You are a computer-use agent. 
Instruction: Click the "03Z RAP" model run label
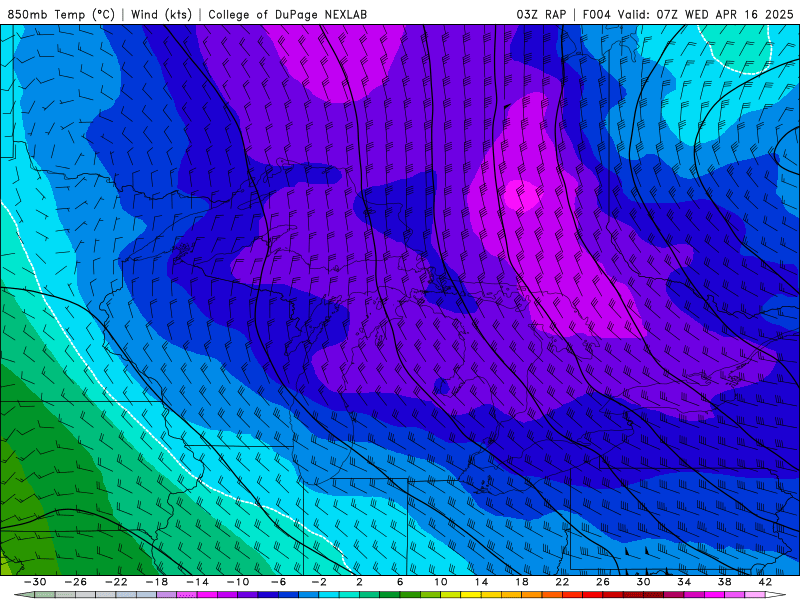541,14
